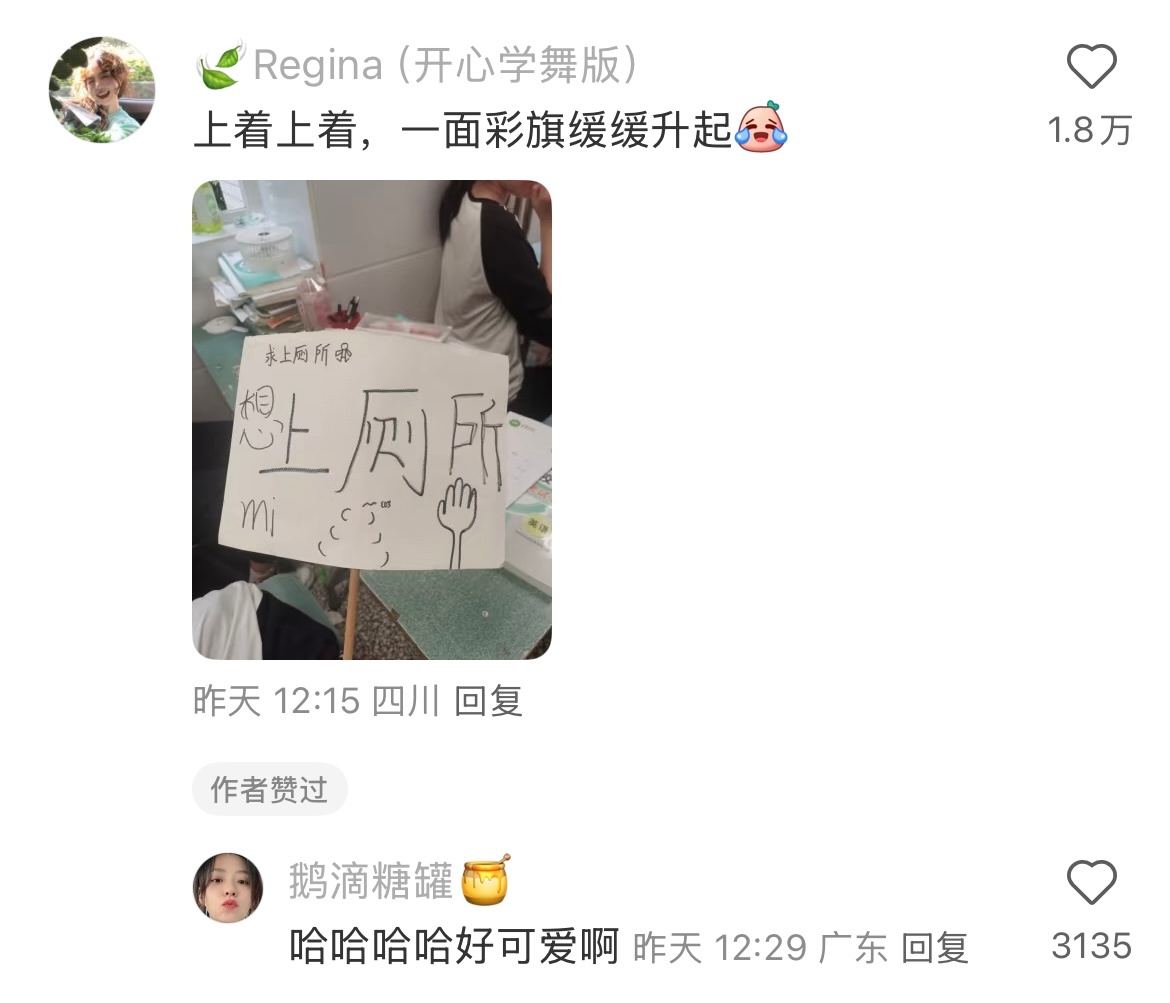
Task: Like Regina's comment with the heart icon
Action: pyautogui.click(x=1091, y=66)
